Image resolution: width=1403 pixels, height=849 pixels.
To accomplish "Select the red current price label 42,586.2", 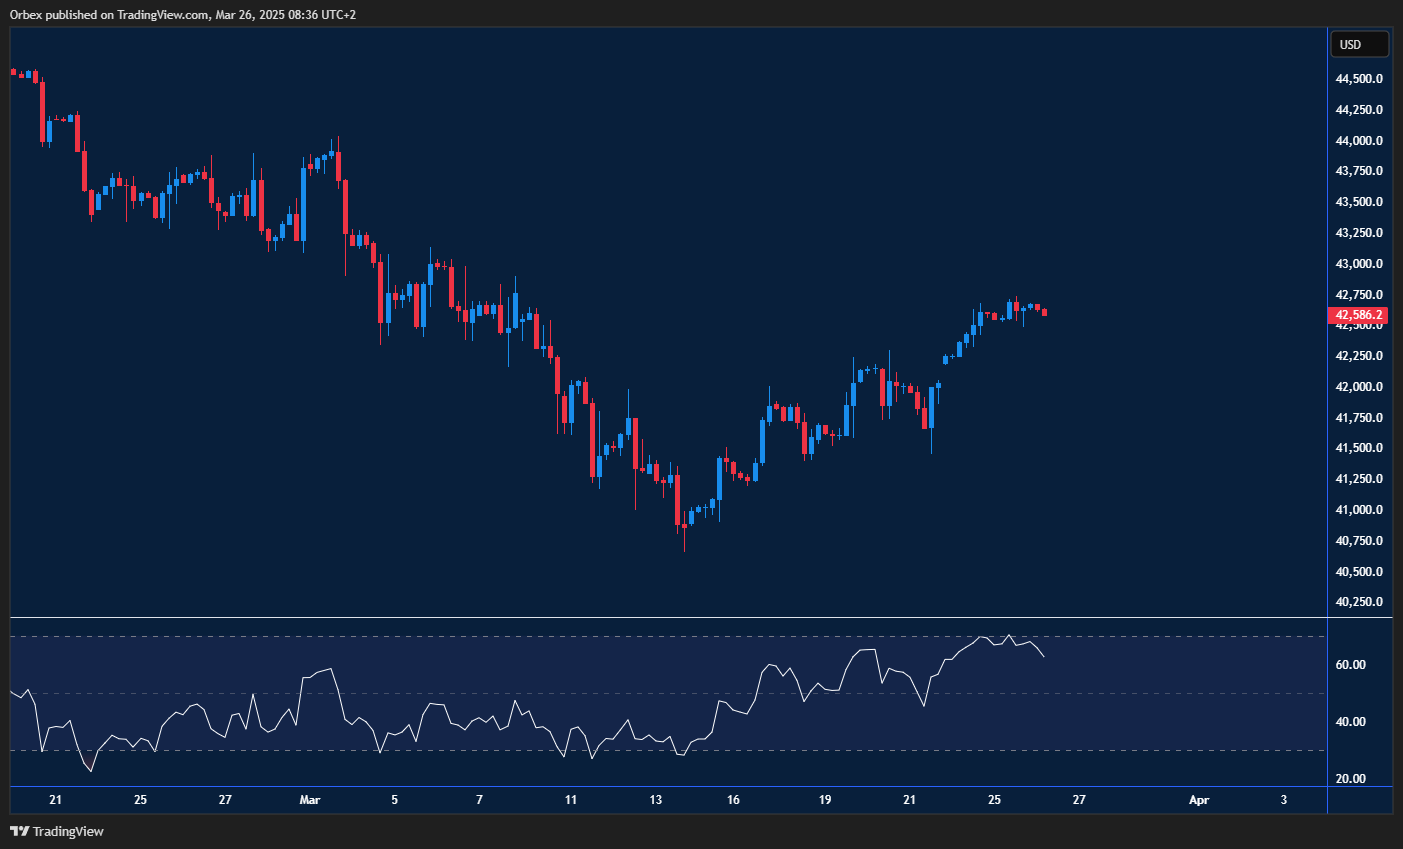I will pos(1358,315).
